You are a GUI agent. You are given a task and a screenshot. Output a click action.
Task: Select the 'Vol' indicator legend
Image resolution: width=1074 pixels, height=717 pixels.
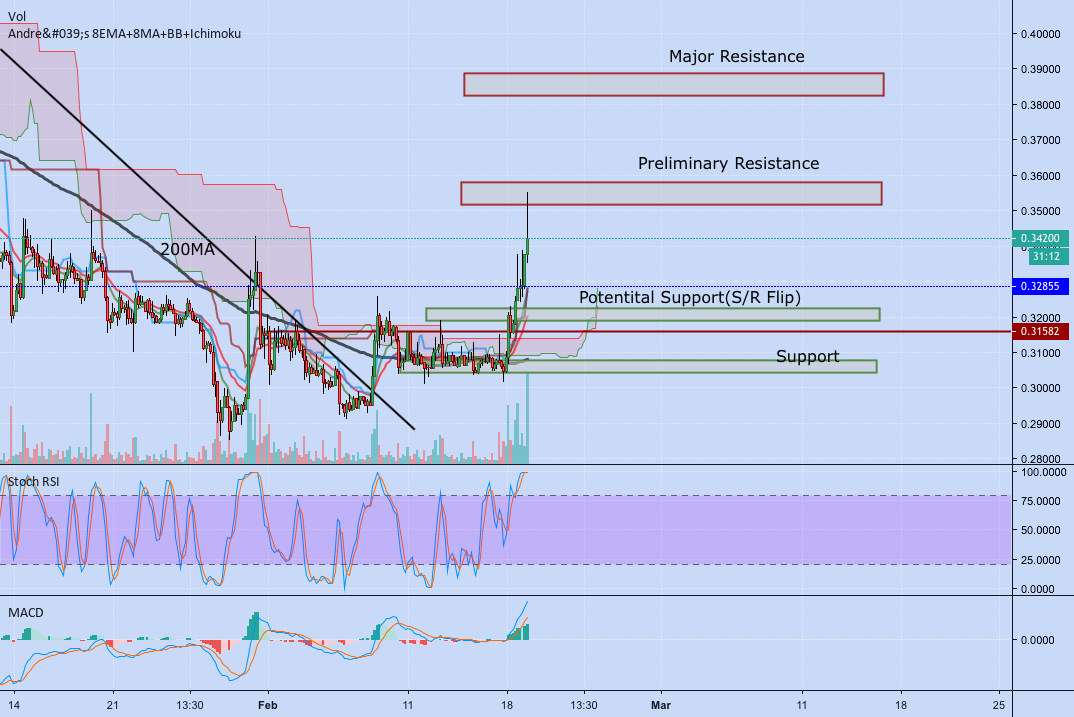pyautogui.click(x=17, y=16)
